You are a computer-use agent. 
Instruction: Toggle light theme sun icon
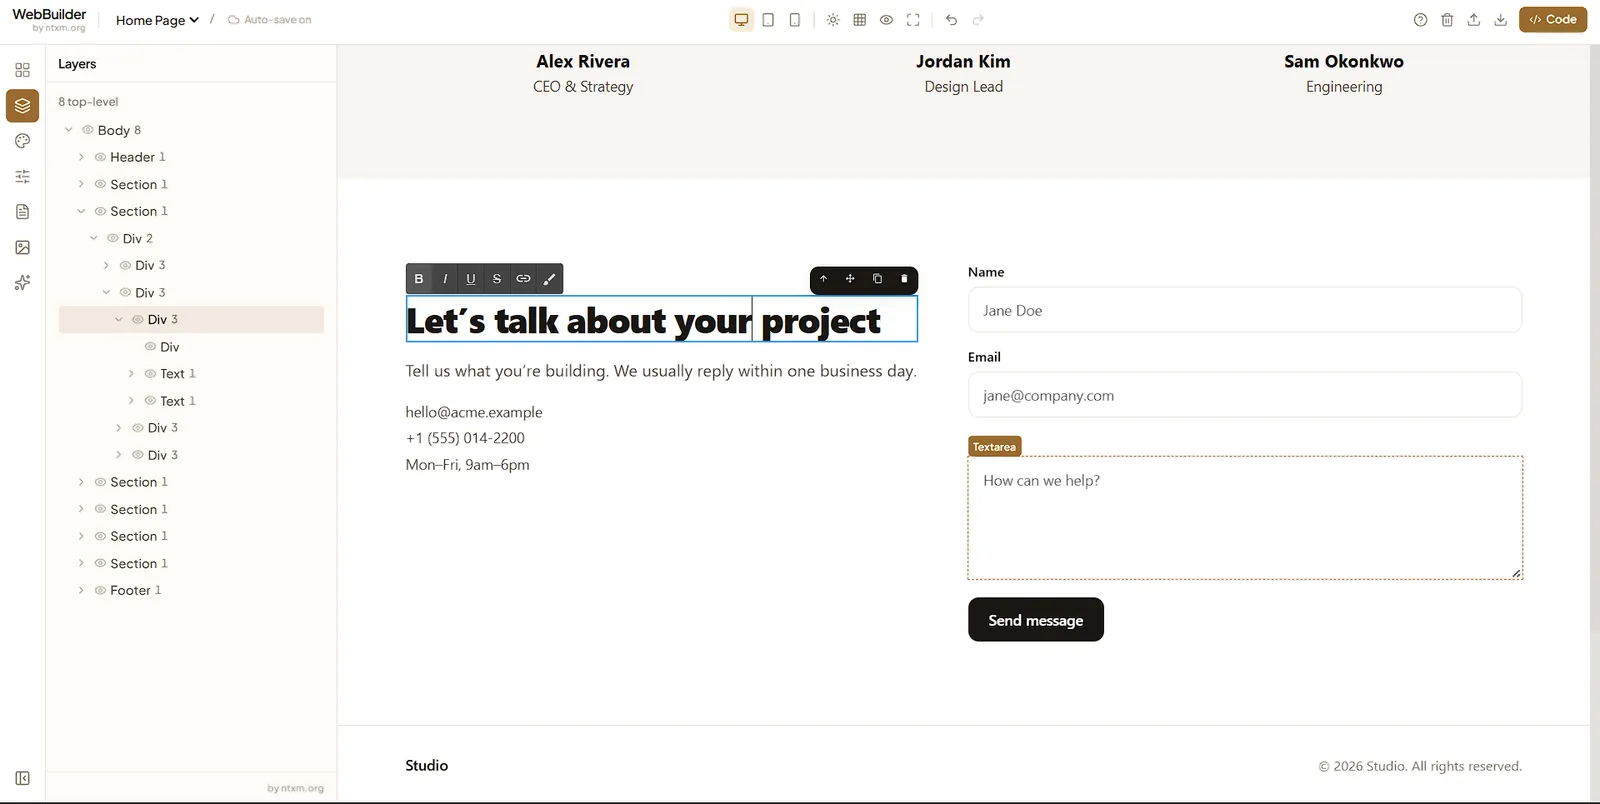point(833,20)
